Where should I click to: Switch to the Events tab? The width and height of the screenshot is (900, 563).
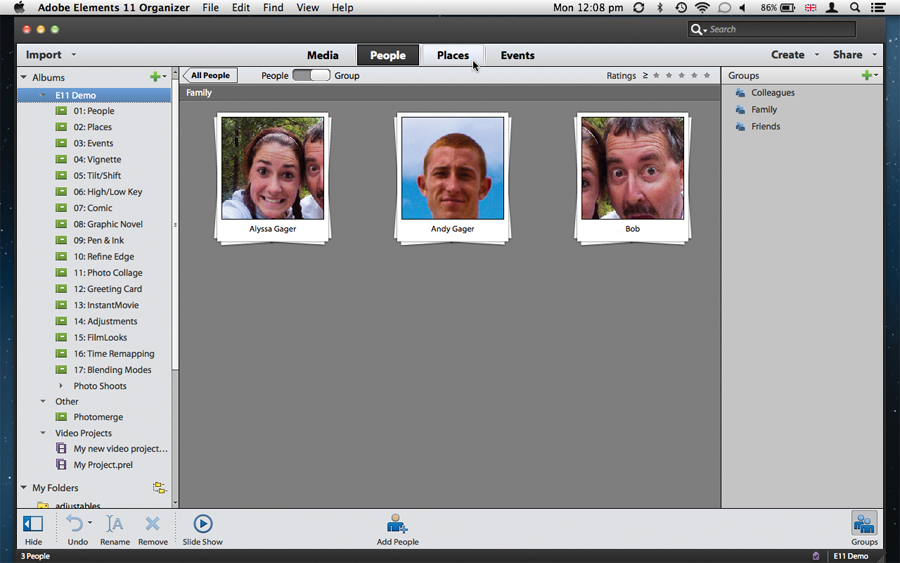[517, 55]
